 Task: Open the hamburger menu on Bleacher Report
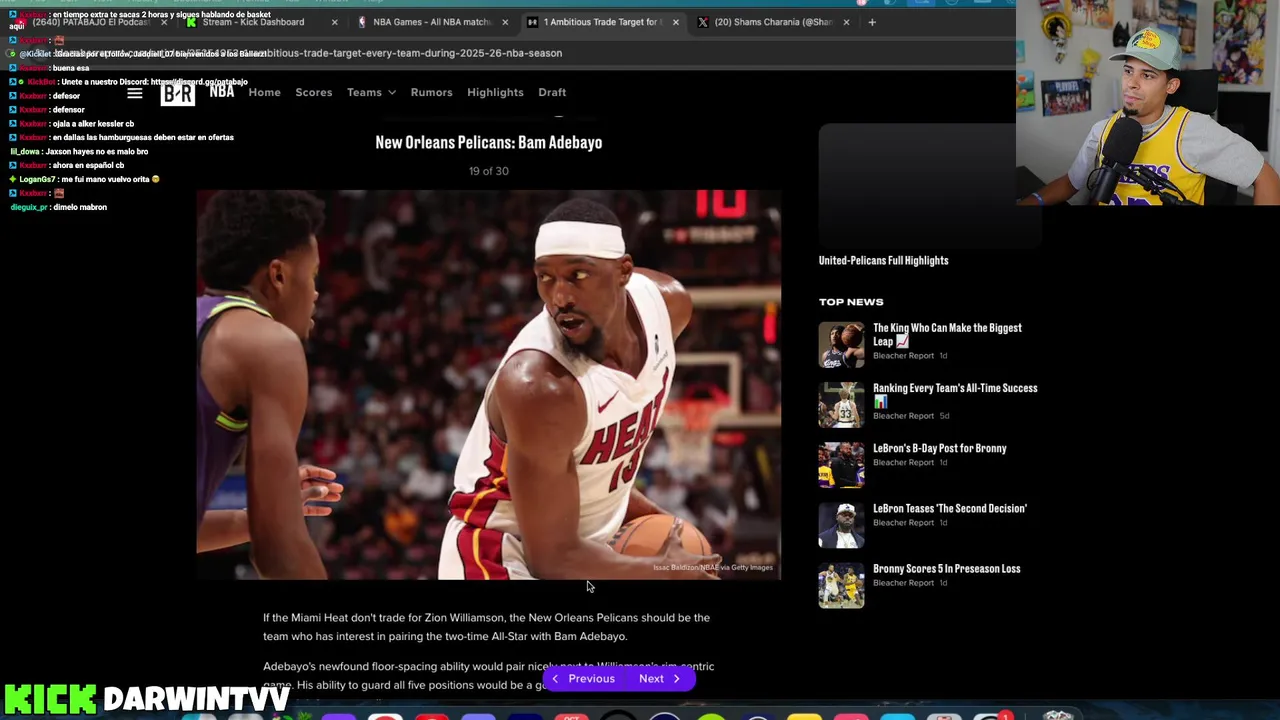(135, 93)
